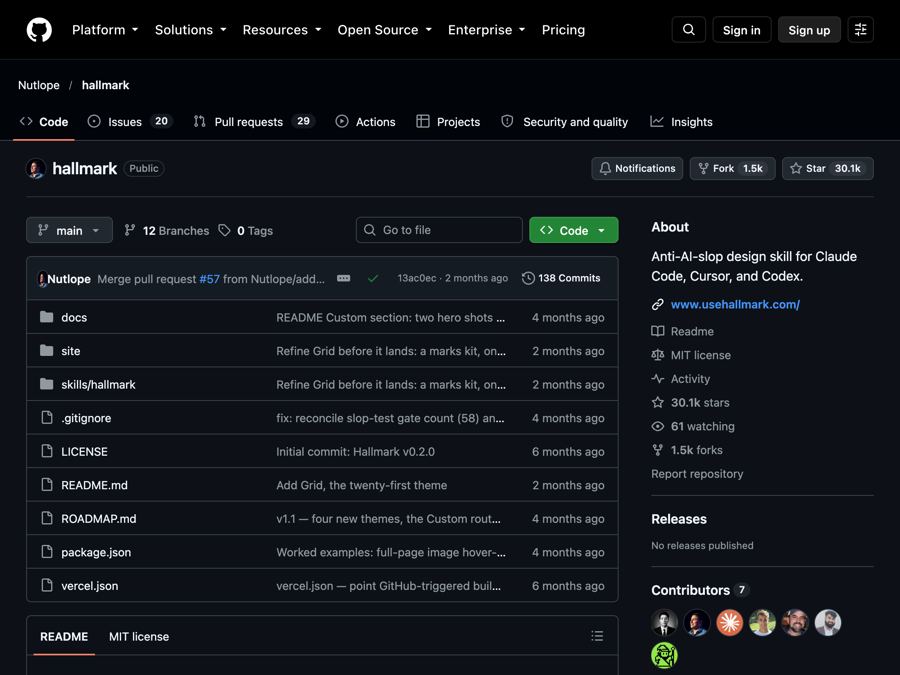The image size is (900, 675).
Task: Click the Notifications bell button
Action: pos(637,169)
